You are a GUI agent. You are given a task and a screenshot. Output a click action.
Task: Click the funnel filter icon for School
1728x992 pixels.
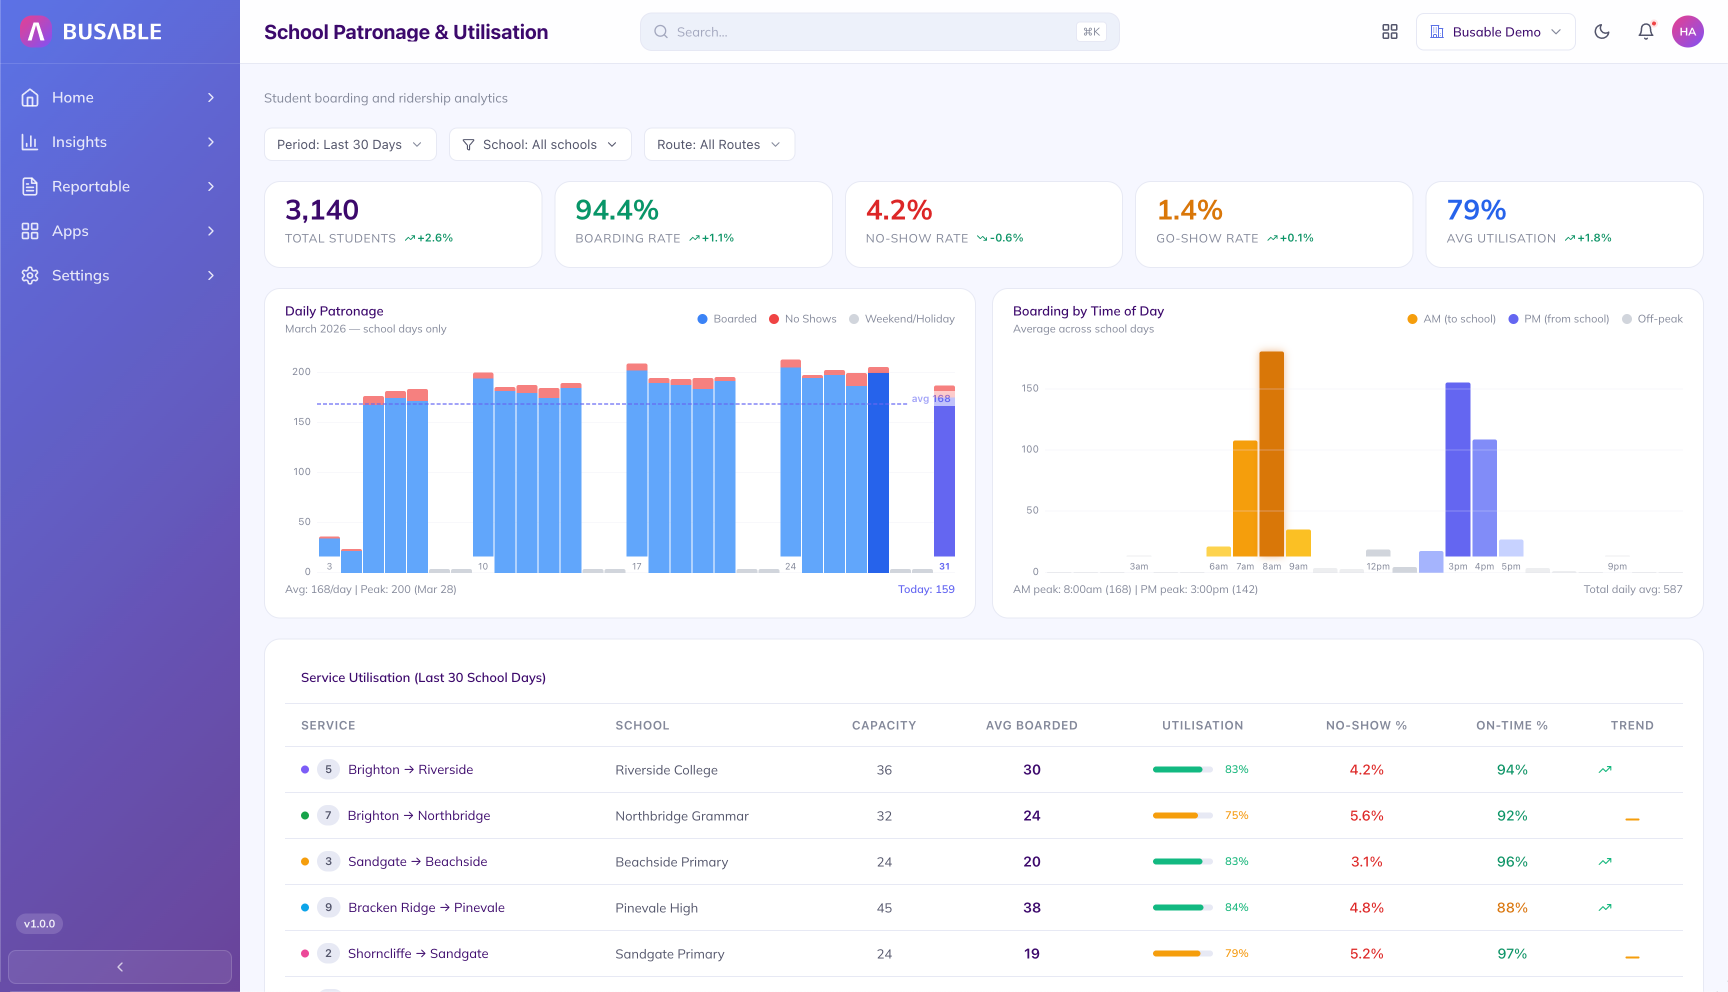pyautogui.click(x=468, y=145)
